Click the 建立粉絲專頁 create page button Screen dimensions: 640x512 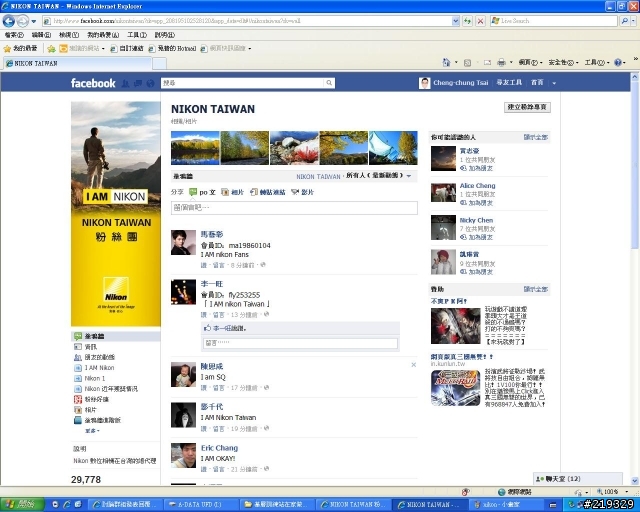[527, 107]
